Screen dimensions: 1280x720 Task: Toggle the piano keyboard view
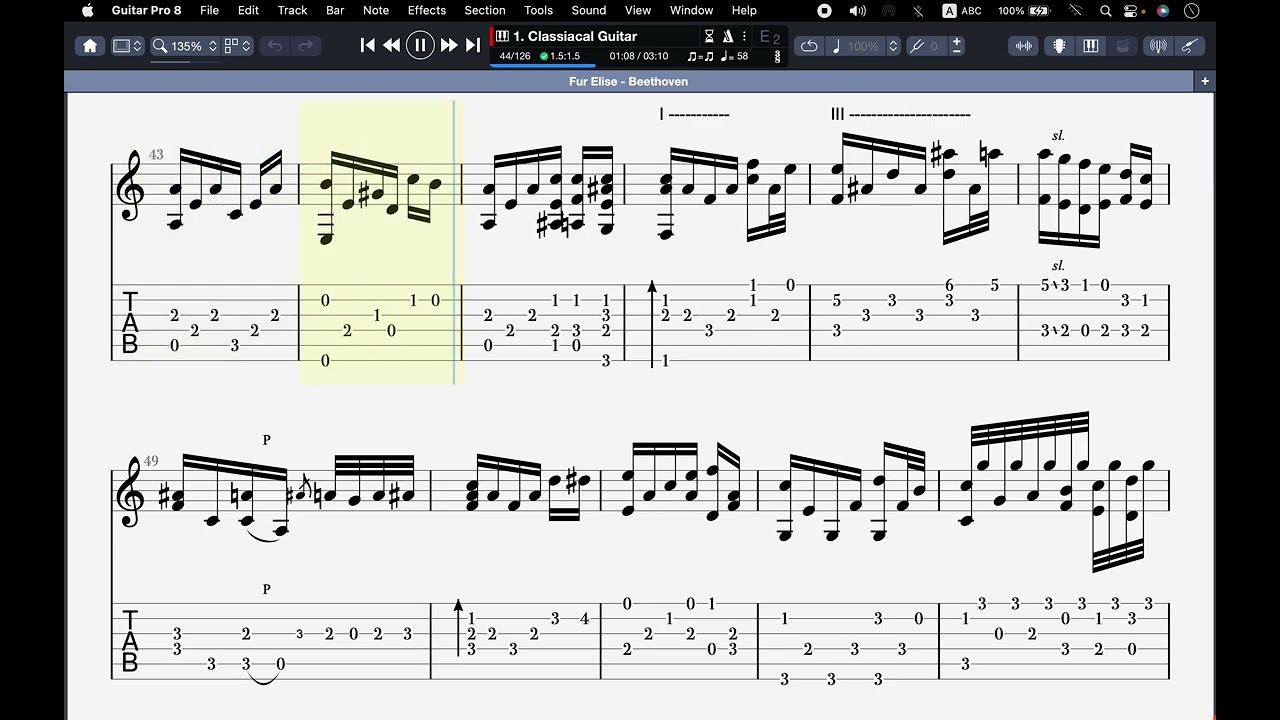tap(1091, 46)
